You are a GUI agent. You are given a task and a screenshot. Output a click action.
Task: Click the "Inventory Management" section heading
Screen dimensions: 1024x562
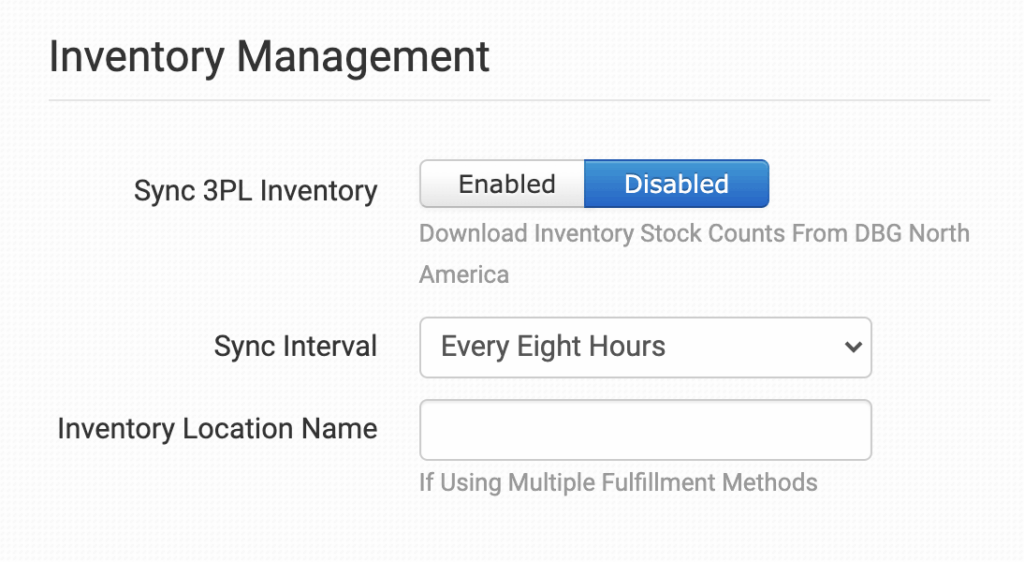pos(269,57)
